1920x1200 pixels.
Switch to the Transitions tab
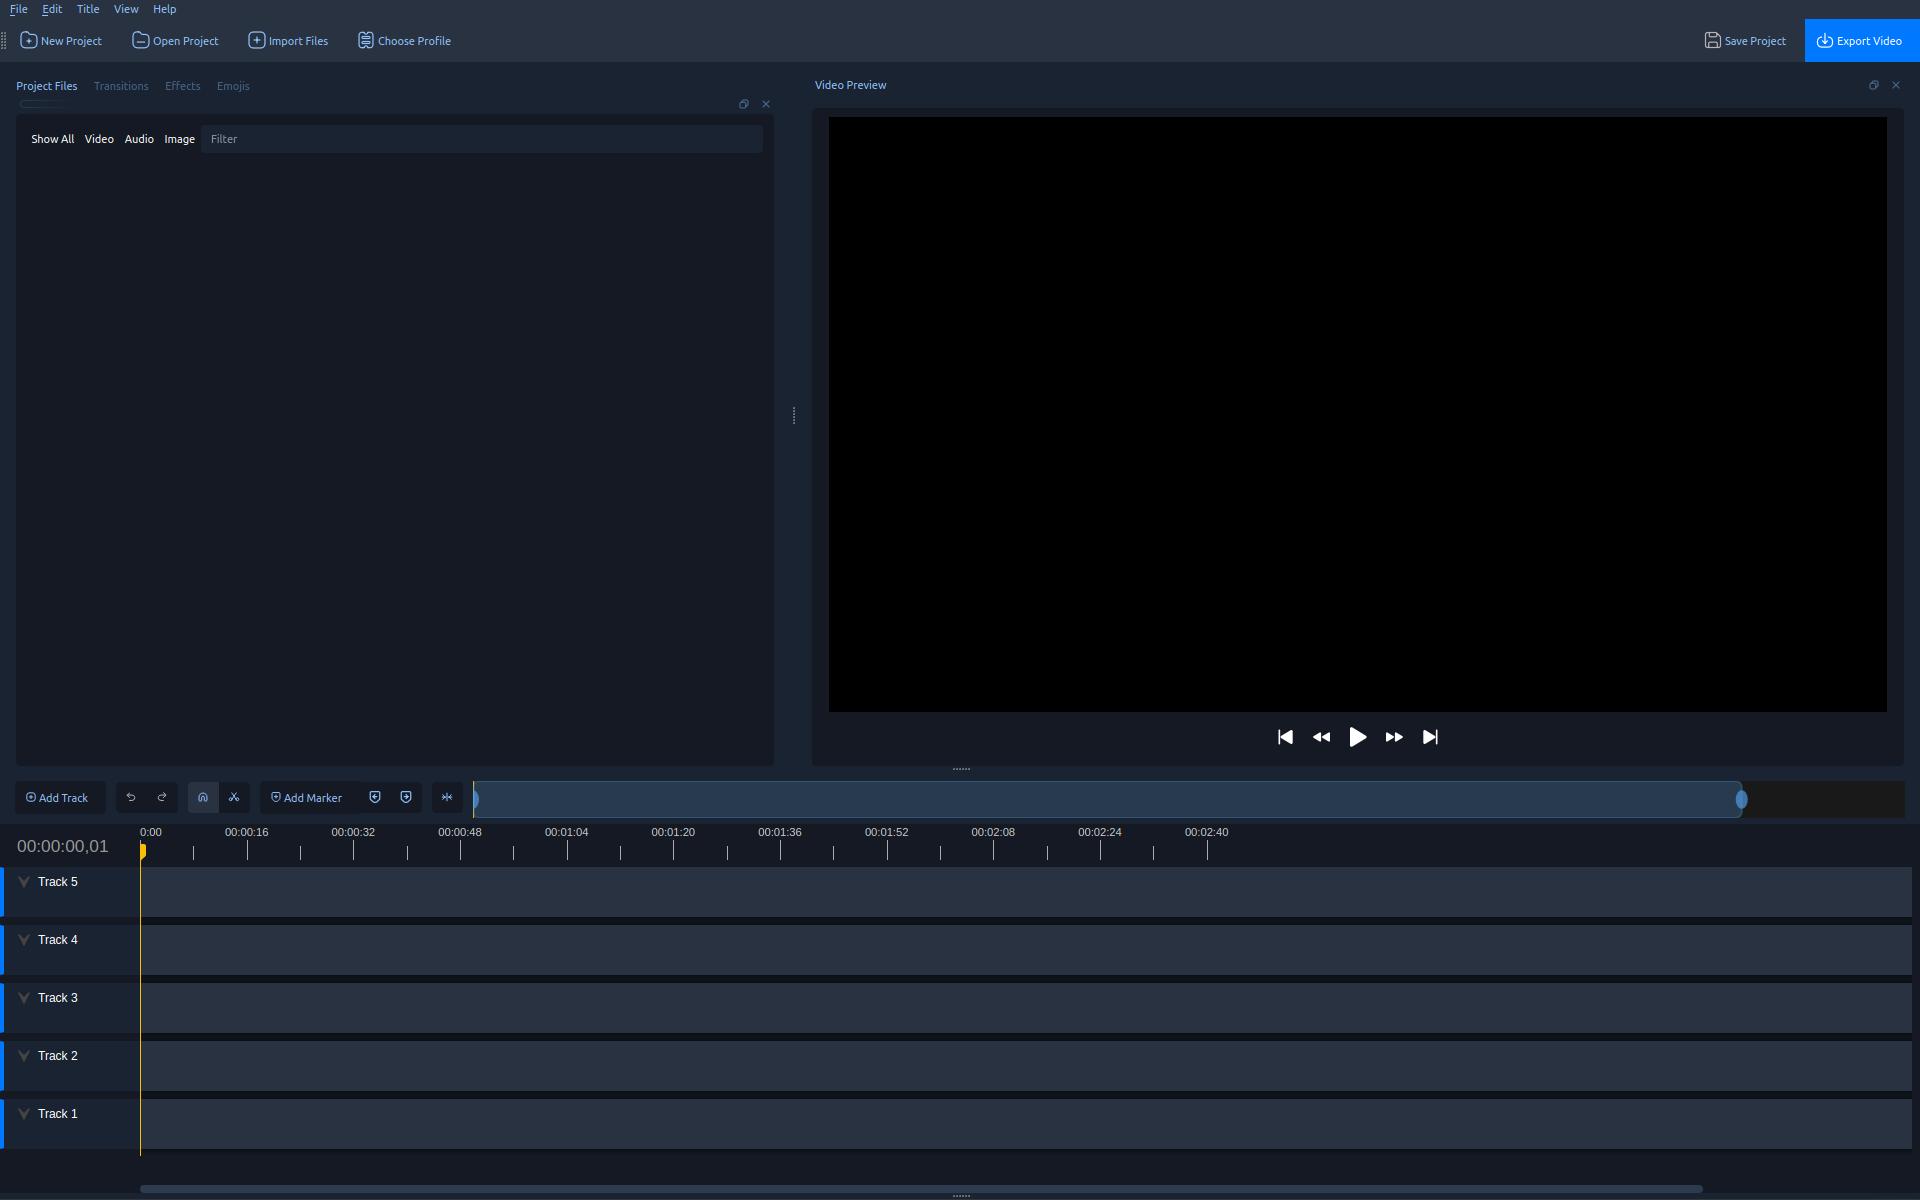[121, 86]
